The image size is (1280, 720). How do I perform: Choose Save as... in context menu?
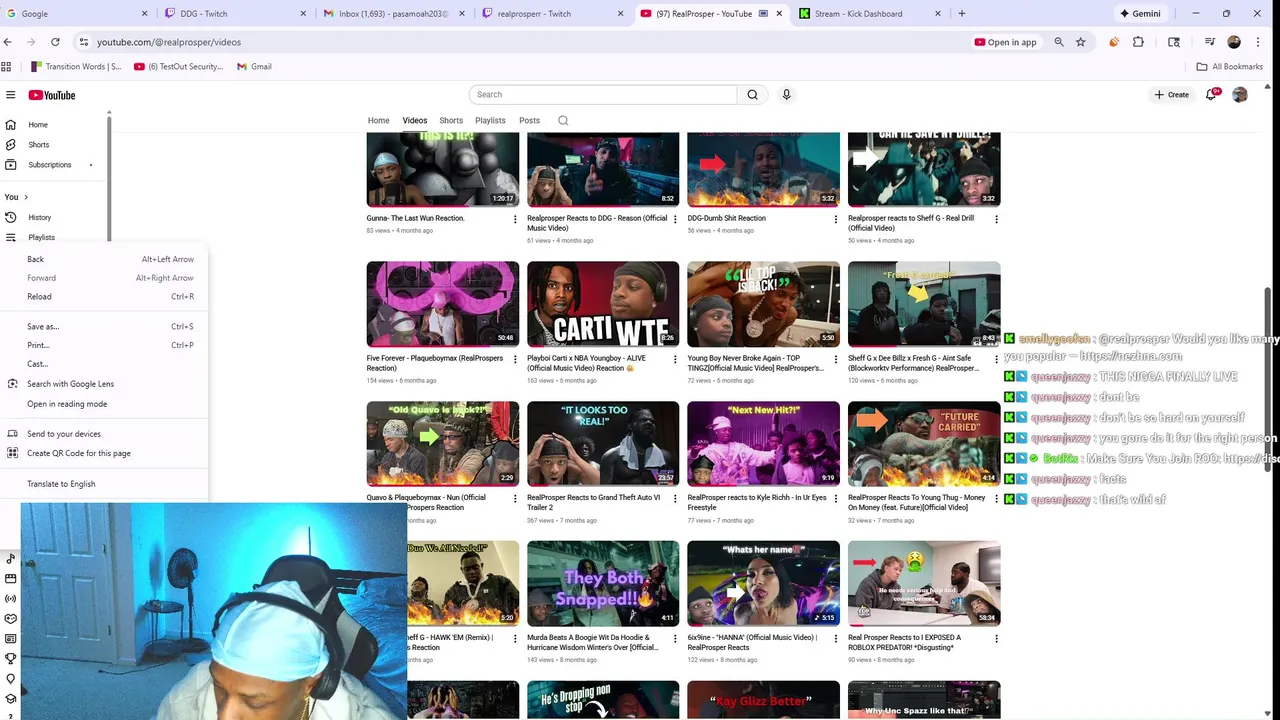(x=105, y=327)
